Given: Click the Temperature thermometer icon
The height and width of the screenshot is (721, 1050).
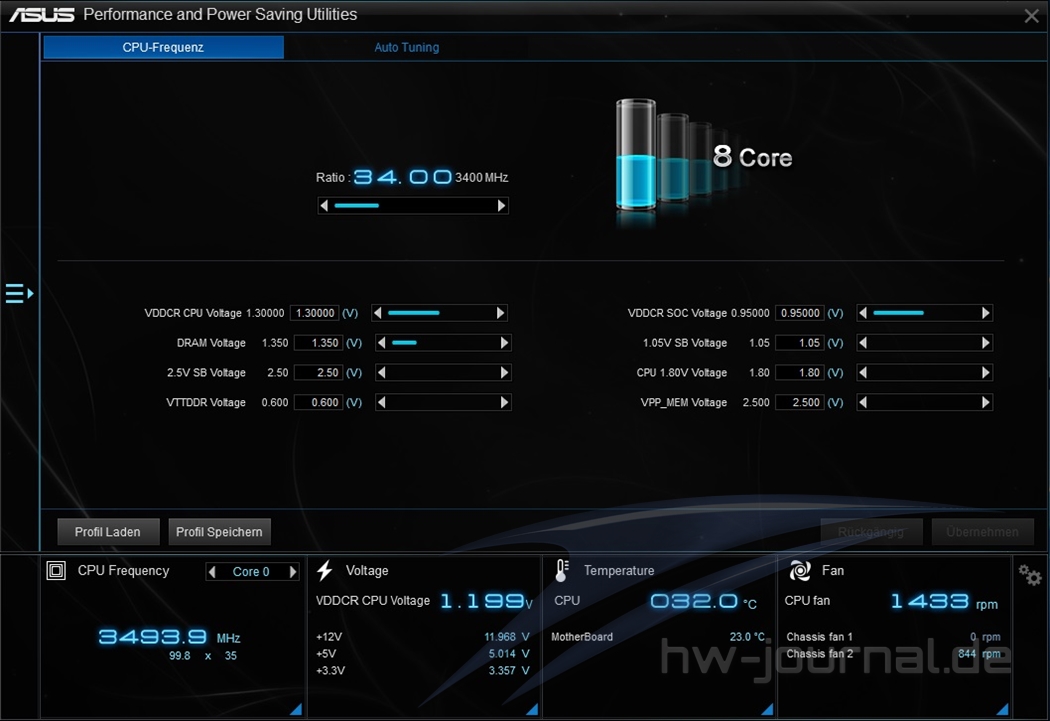Looking at the screenshot, I should tap(562, 570).
